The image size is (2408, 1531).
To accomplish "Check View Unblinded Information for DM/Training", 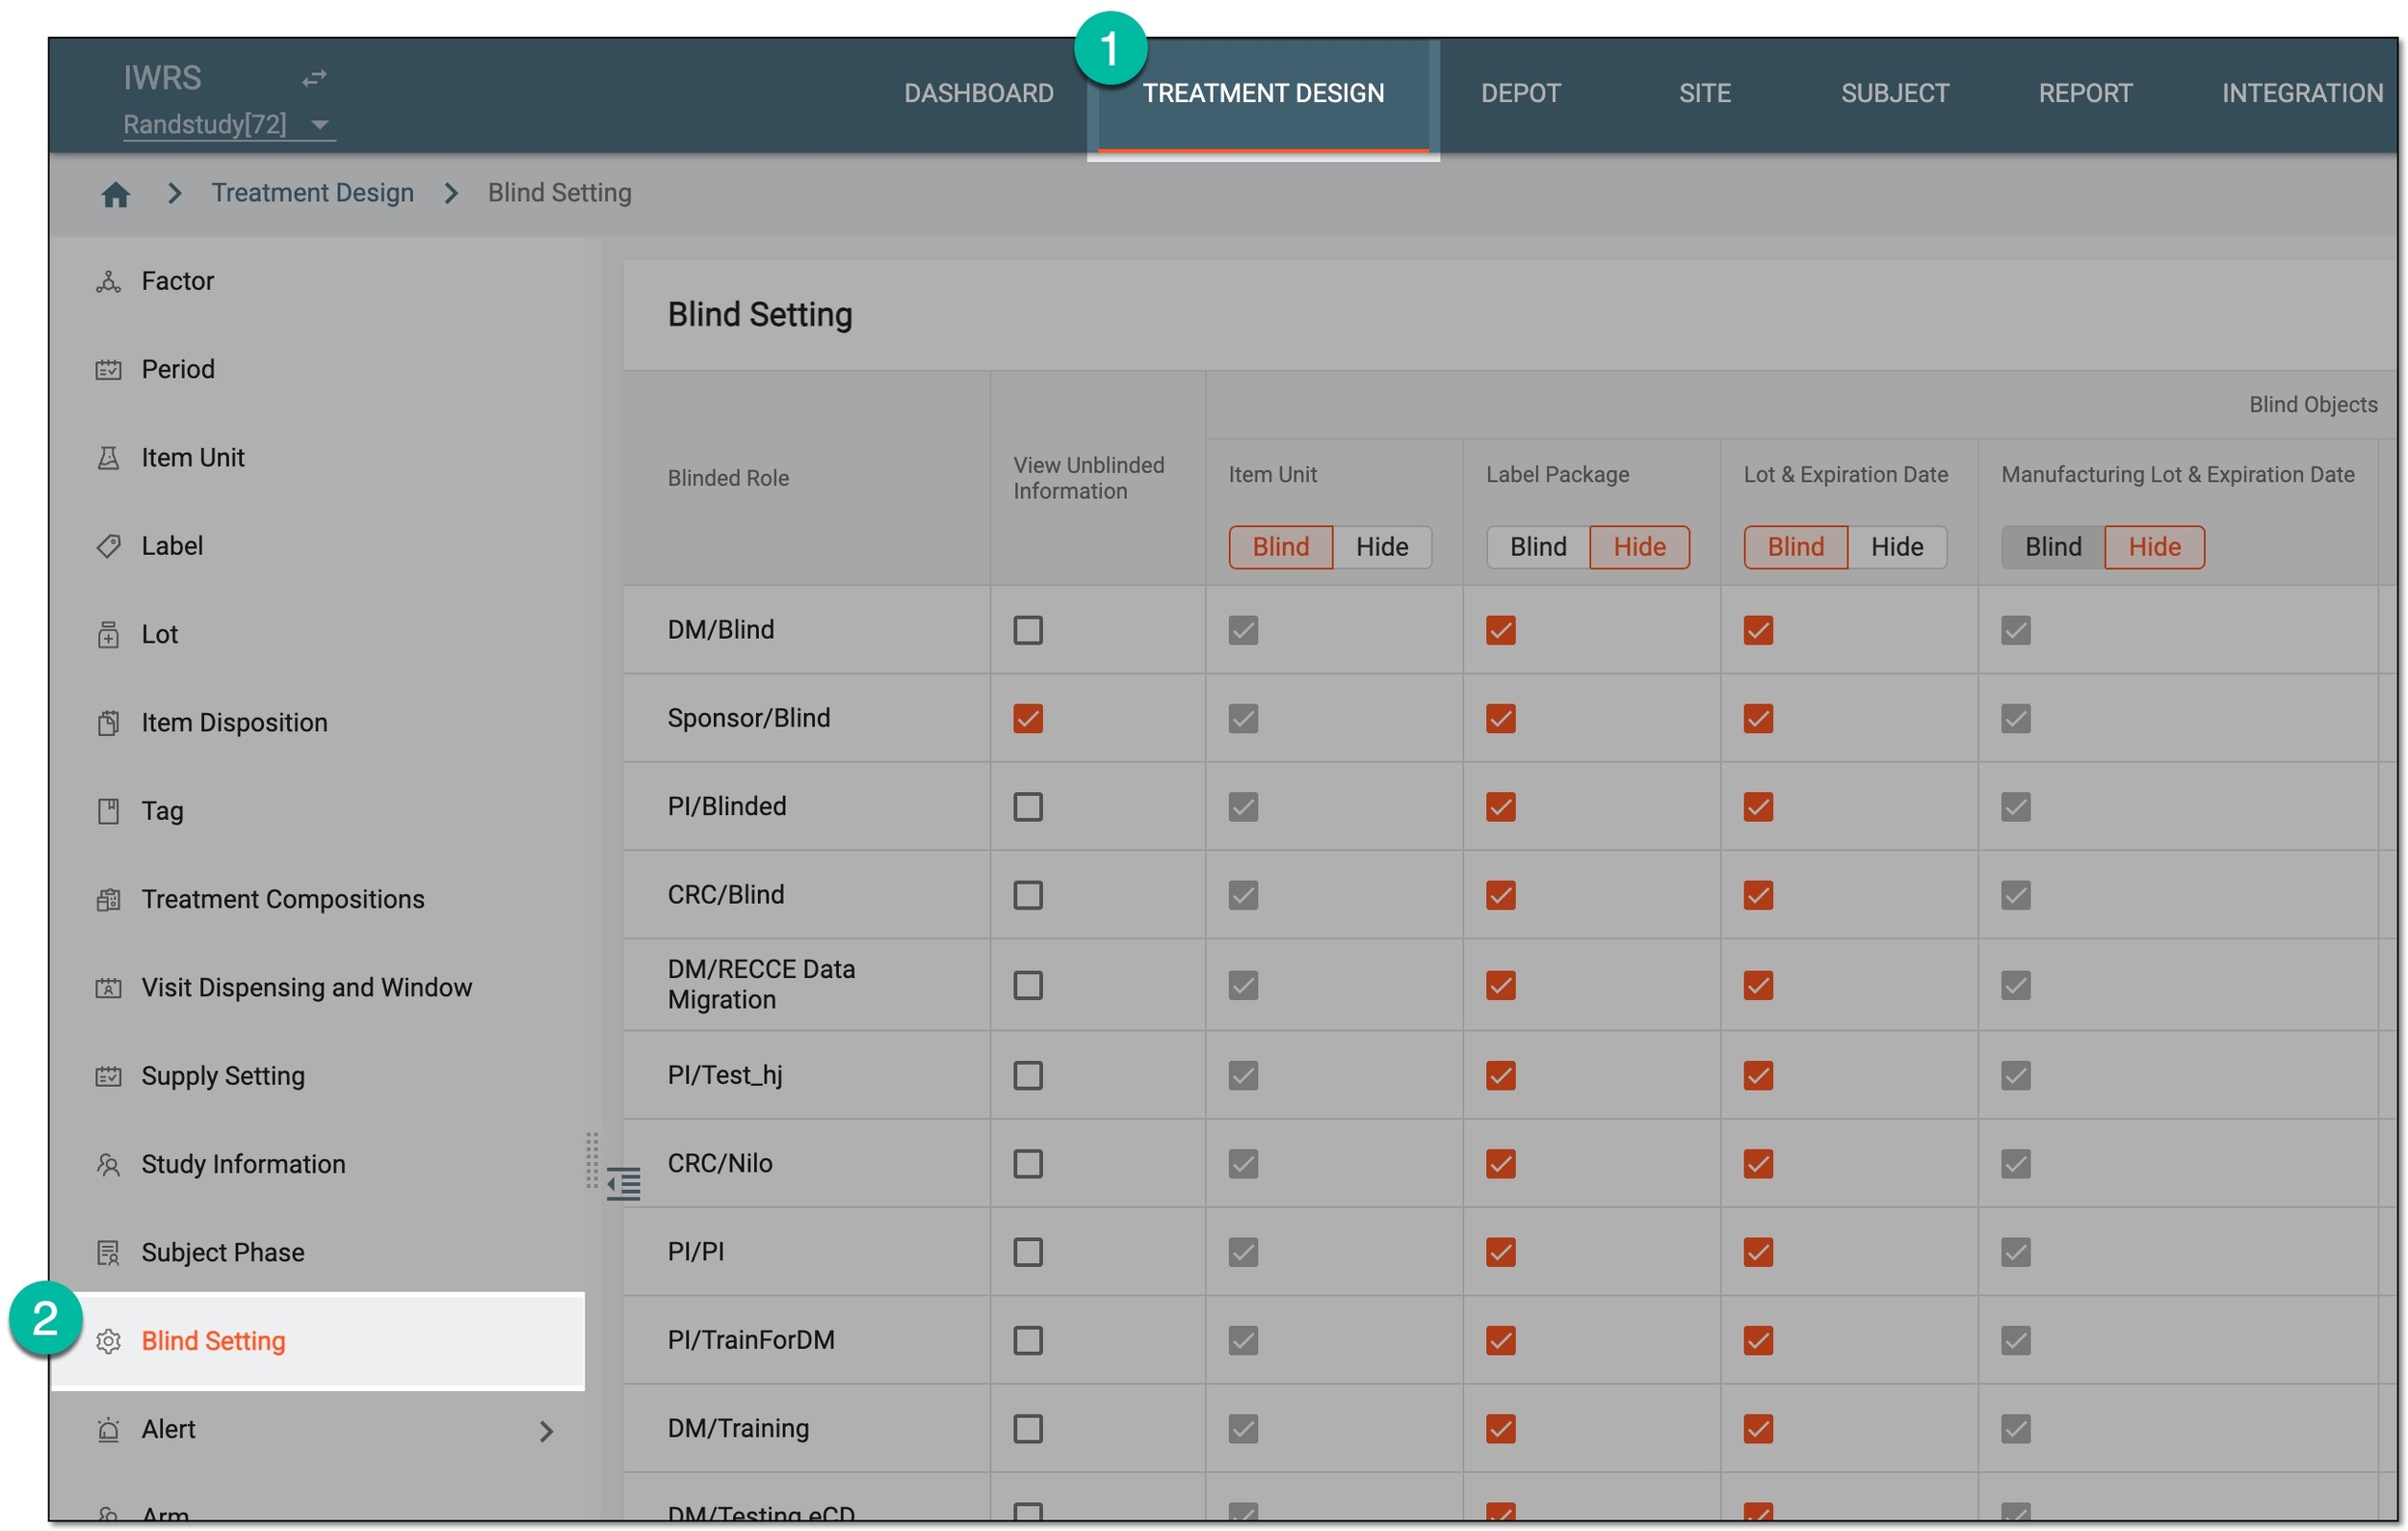I will point(1028,1429).
